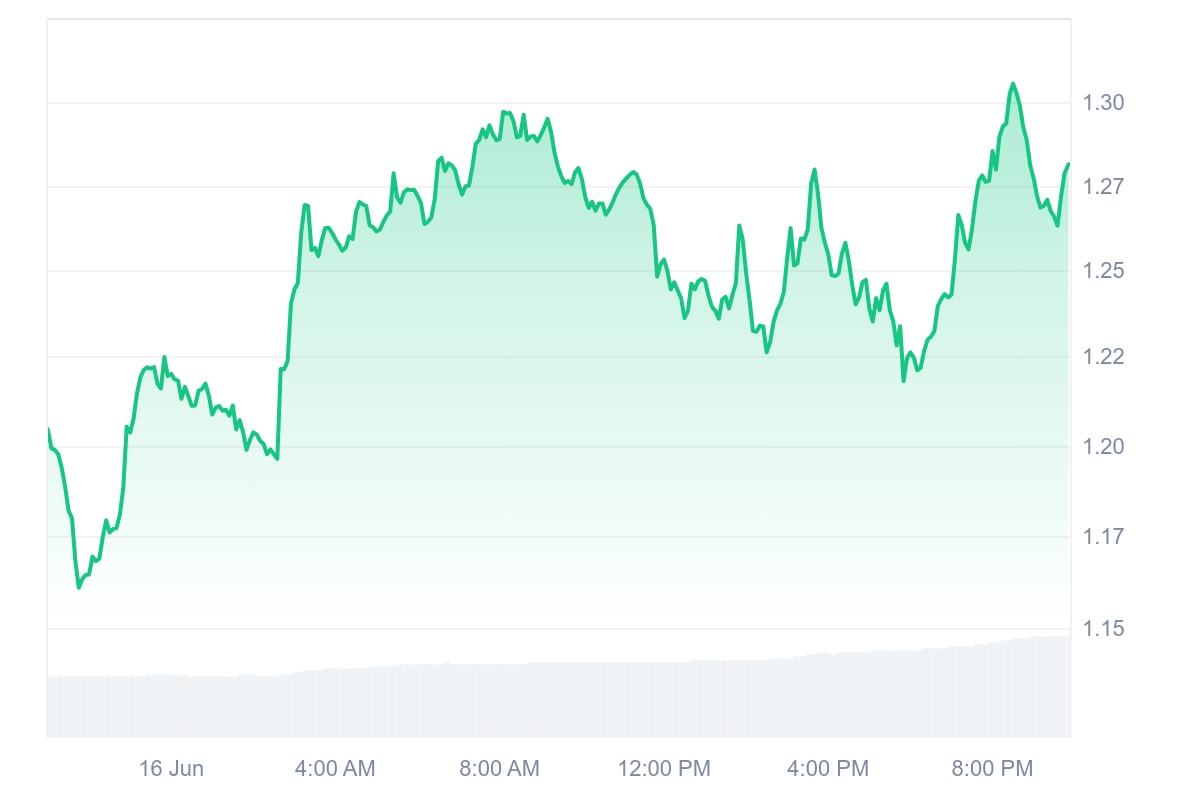Select the 1.22 price axis label
The width and height of the screenshot is (1200, 800).
(x=1103, y=357)
